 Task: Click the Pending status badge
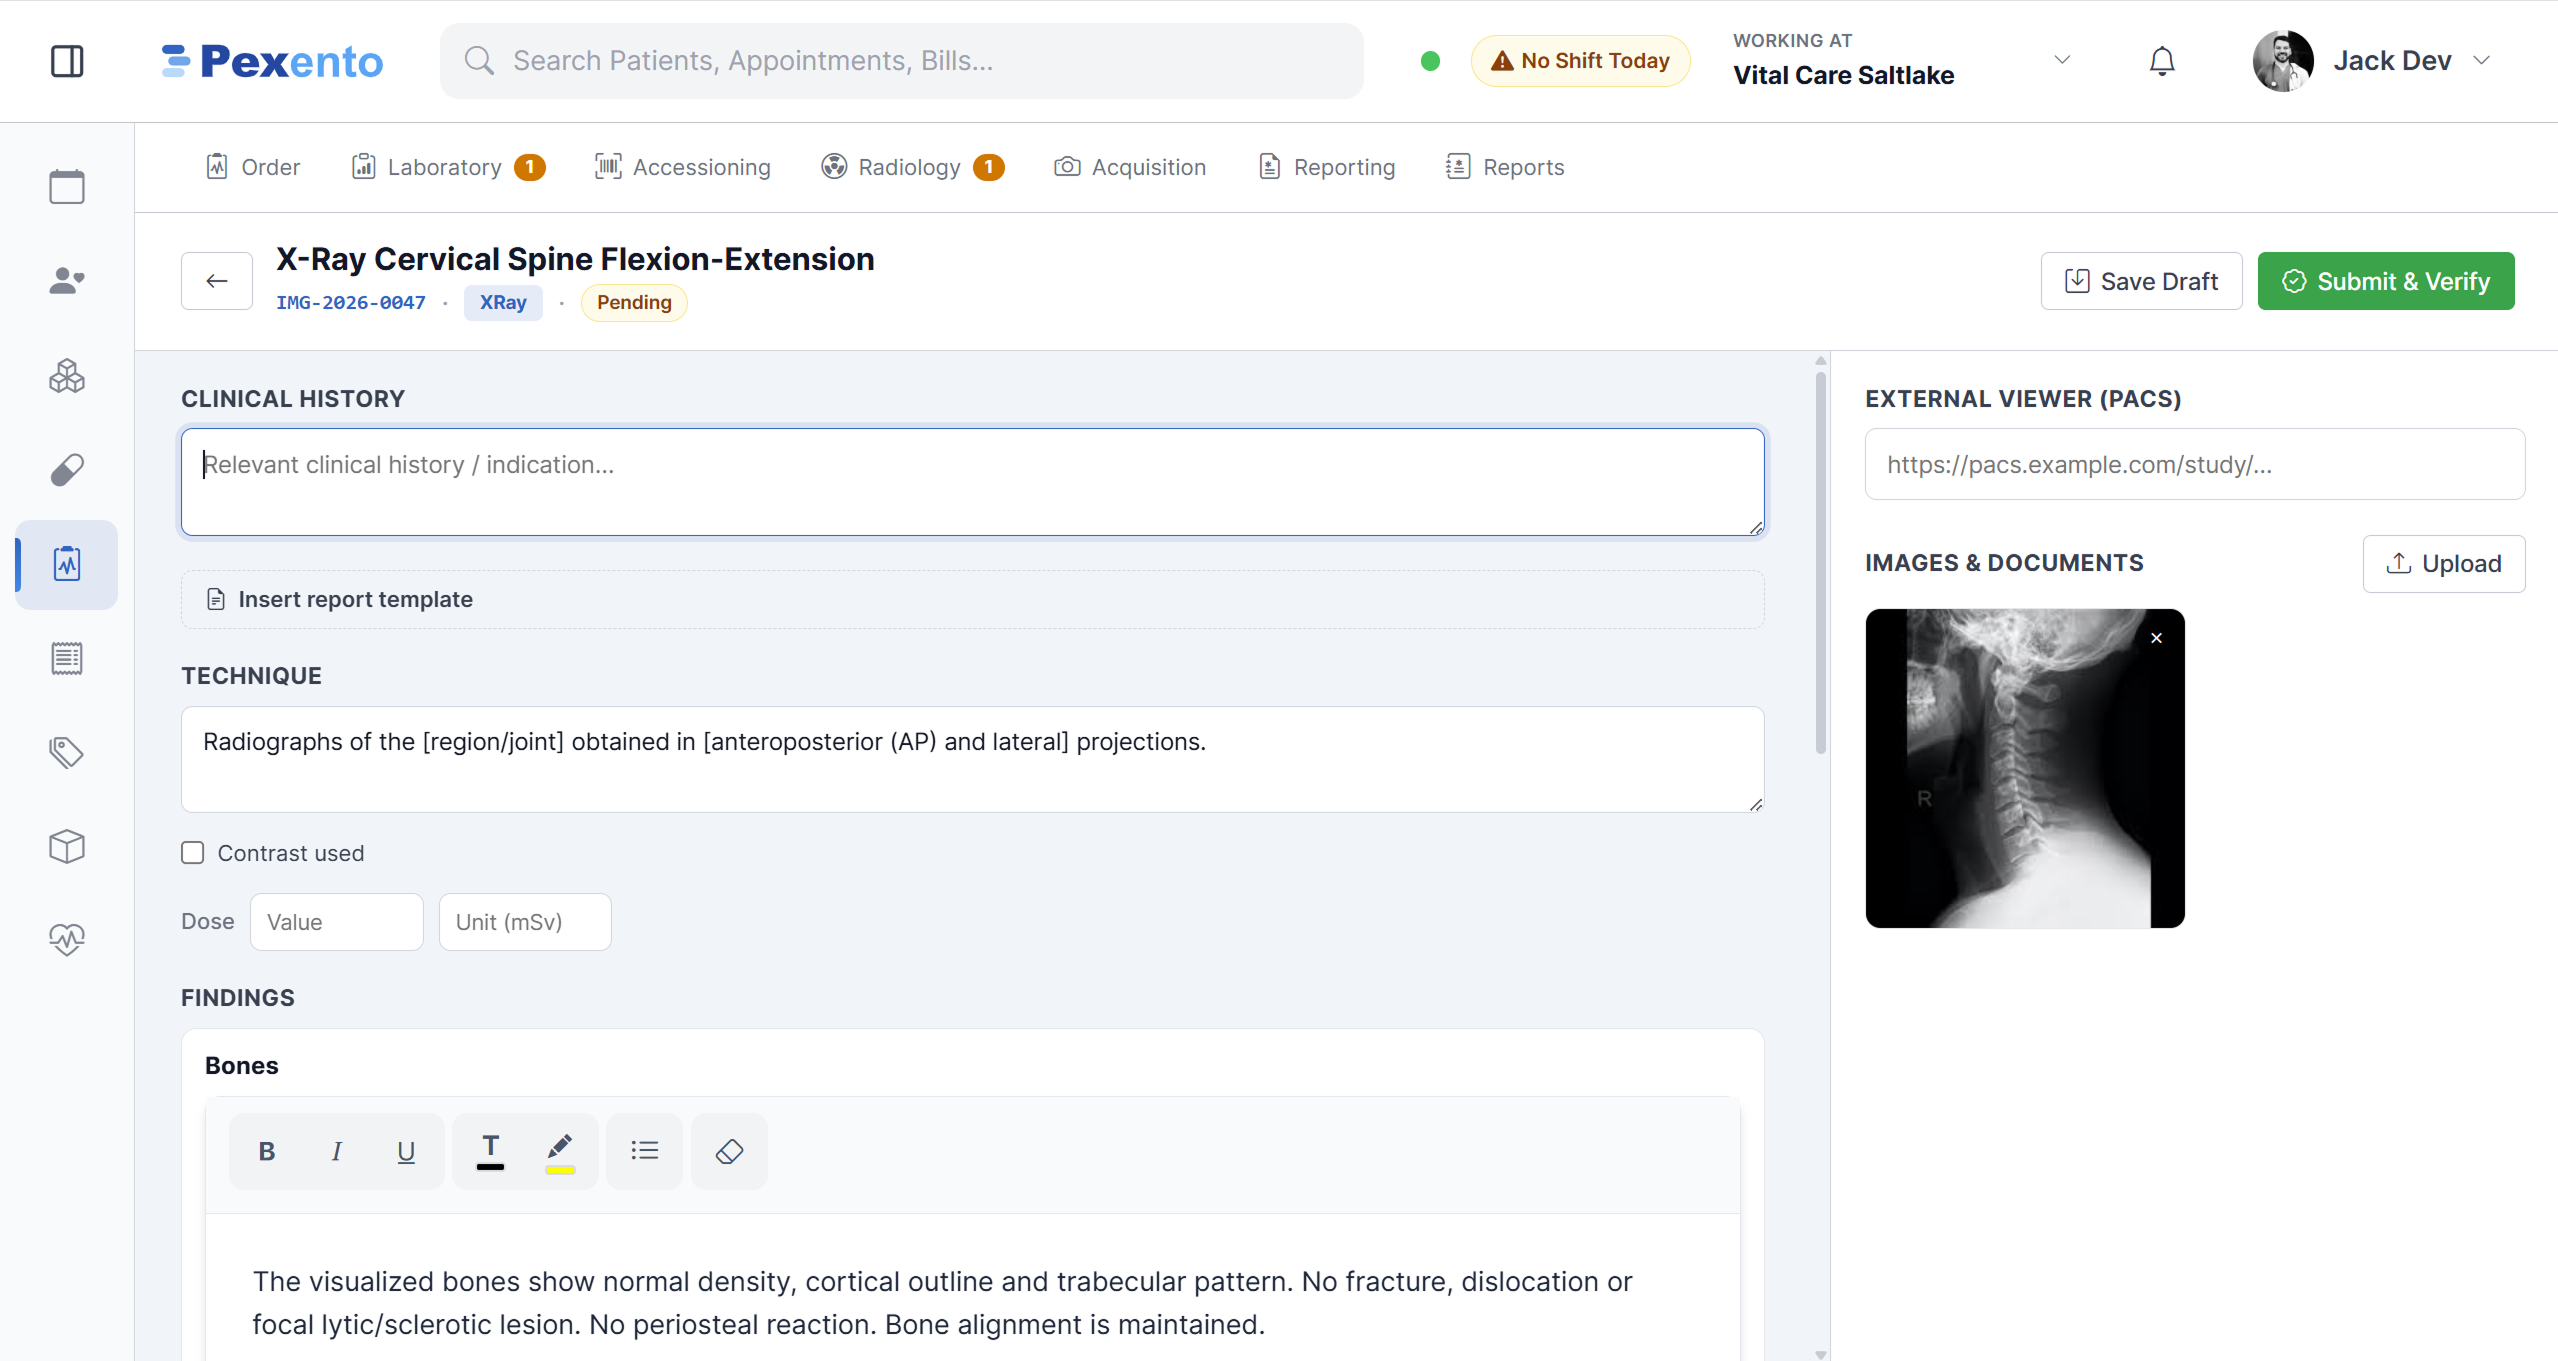(634, 302)
